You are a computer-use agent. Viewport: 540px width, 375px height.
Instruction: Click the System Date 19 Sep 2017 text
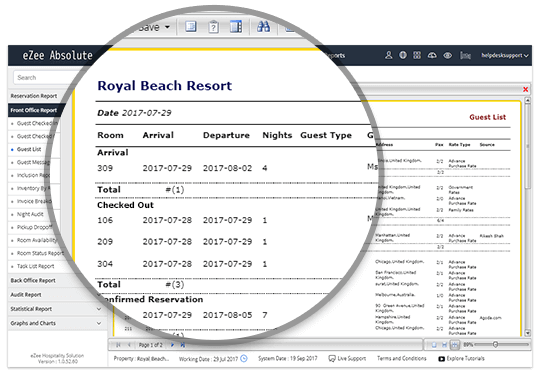(x=288, y=358)
